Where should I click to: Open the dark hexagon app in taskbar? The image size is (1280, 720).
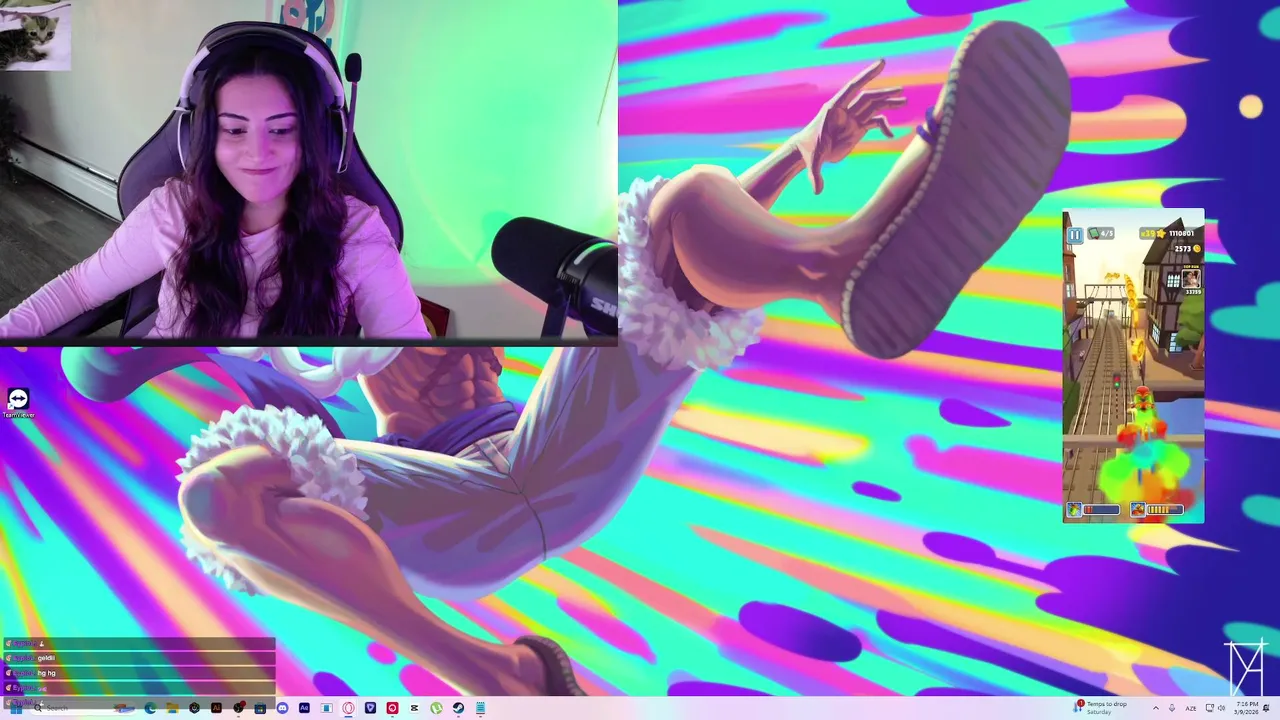click(194, 708)
